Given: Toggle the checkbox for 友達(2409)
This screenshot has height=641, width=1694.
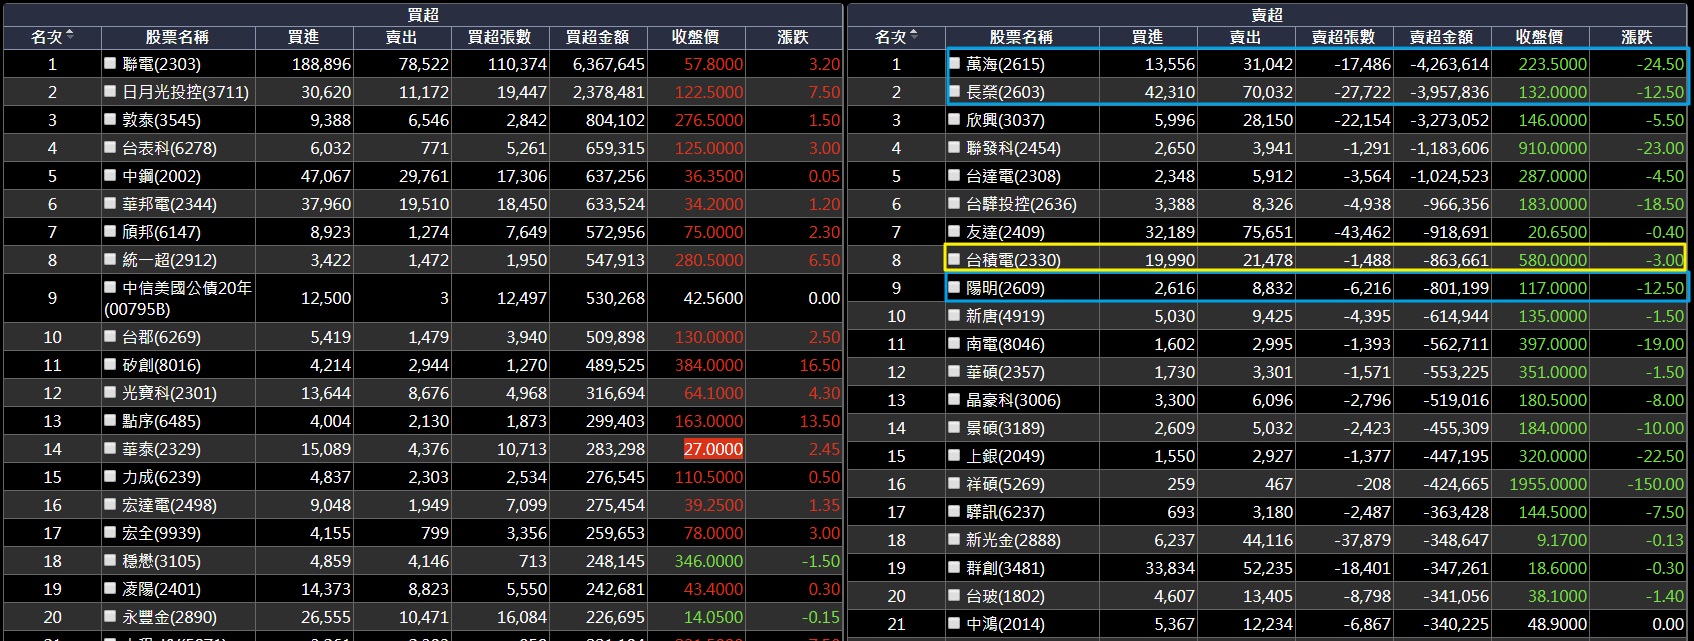Looking at the screenshot, I should [954, 231].
